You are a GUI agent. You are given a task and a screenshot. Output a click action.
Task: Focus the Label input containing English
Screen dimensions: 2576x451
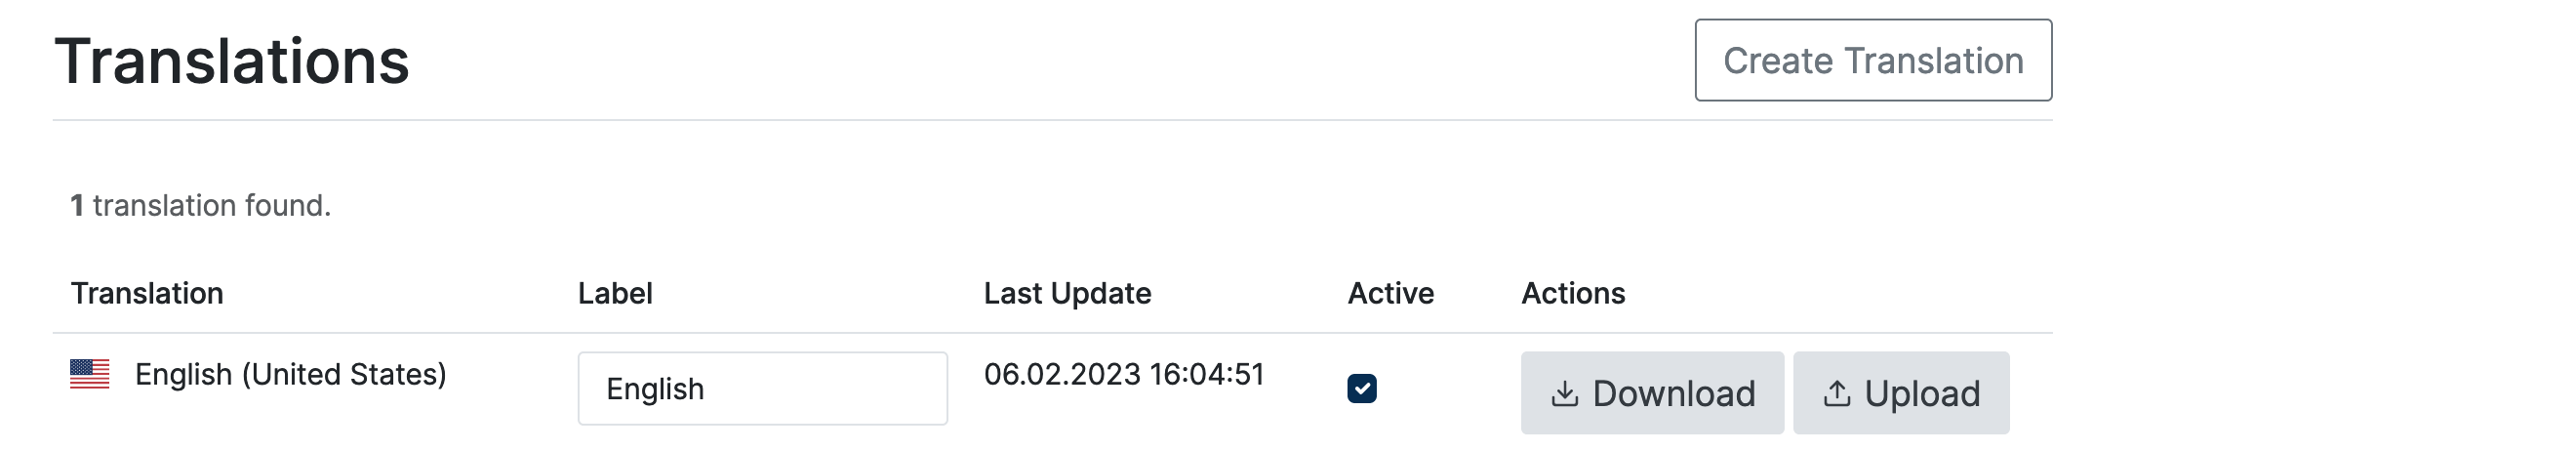(x=762, y=388)
